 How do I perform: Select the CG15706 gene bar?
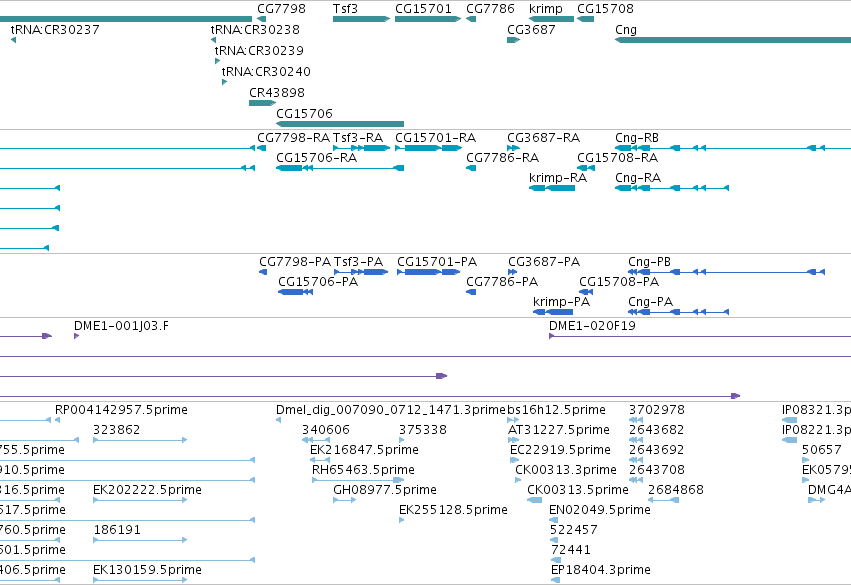[x=340, y=124]
